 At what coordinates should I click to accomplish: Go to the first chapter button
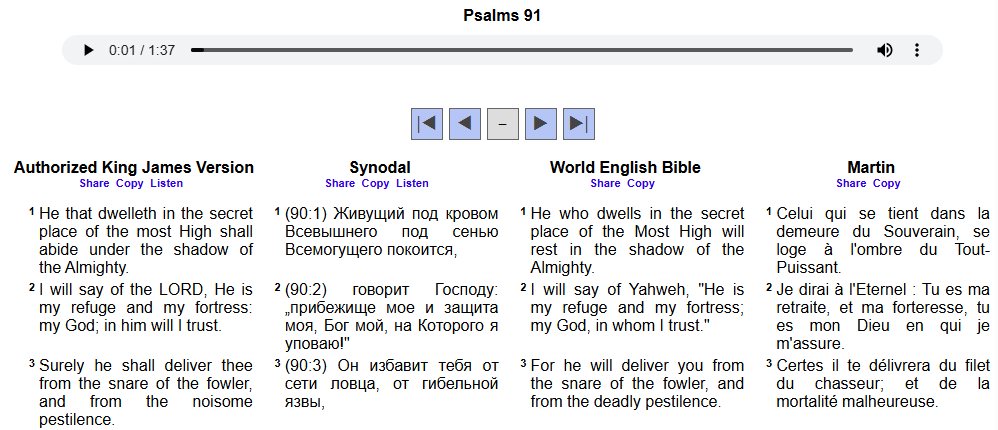click(x=427, y=124)
